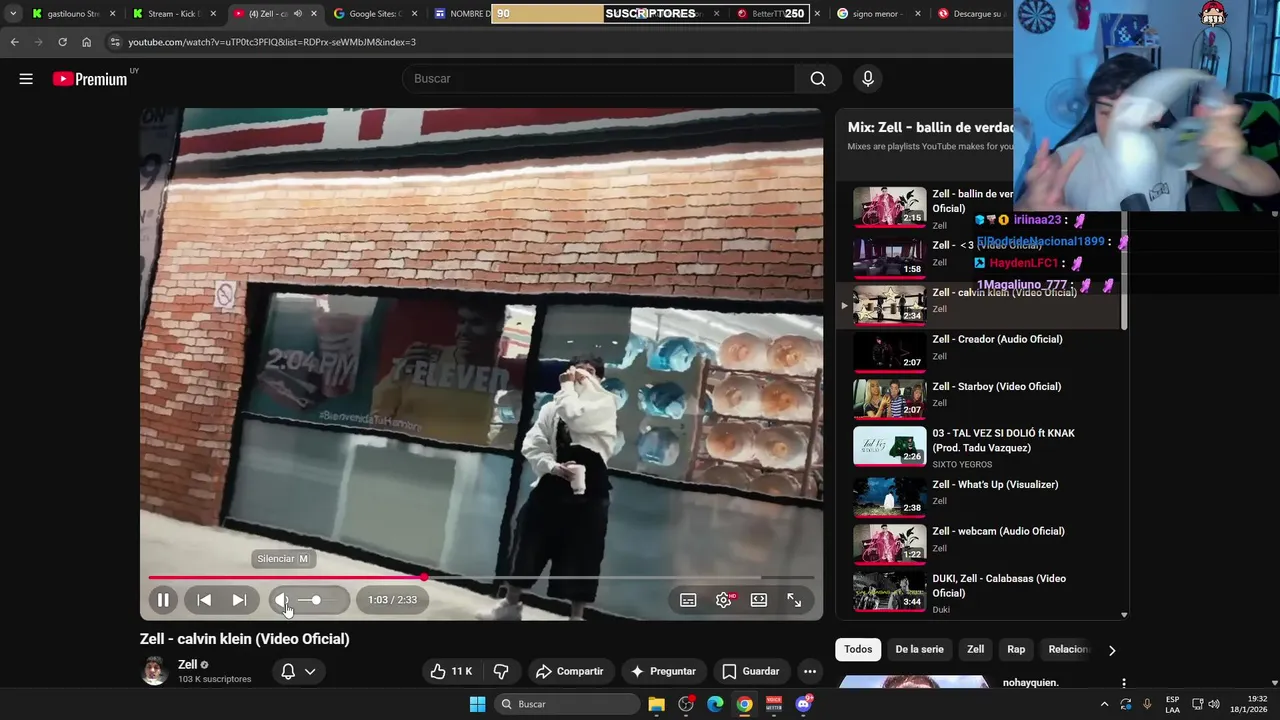Open the YouTube hamburger guide menu
The width and height of the screenshot is (1280, 720).
click(26, 79)
